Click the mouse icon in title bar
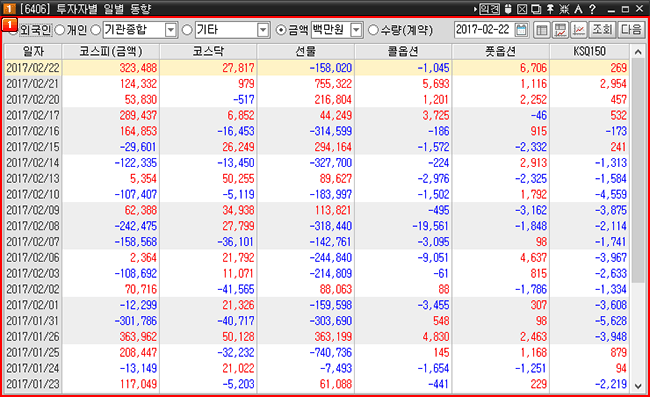This screenshot has height=397, width=650. tap(508, 9)
